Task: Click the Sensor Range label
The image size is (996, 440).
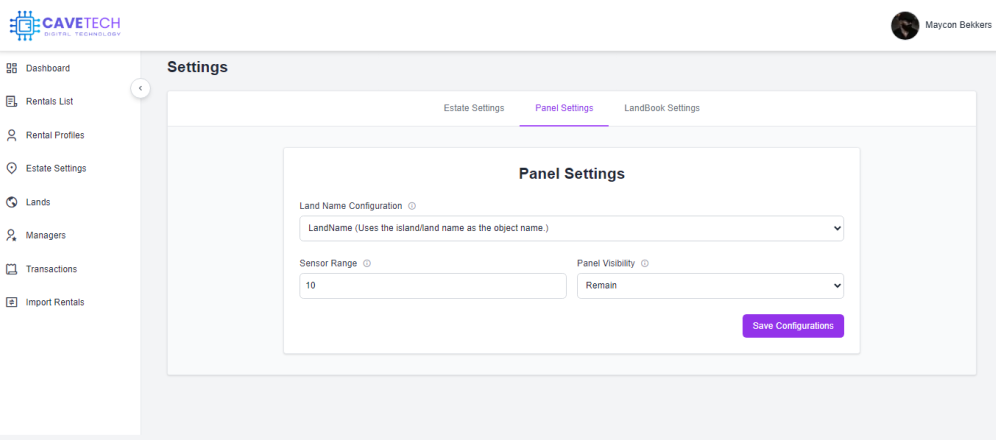Action: pyautogui.click(x=328, y=263)
